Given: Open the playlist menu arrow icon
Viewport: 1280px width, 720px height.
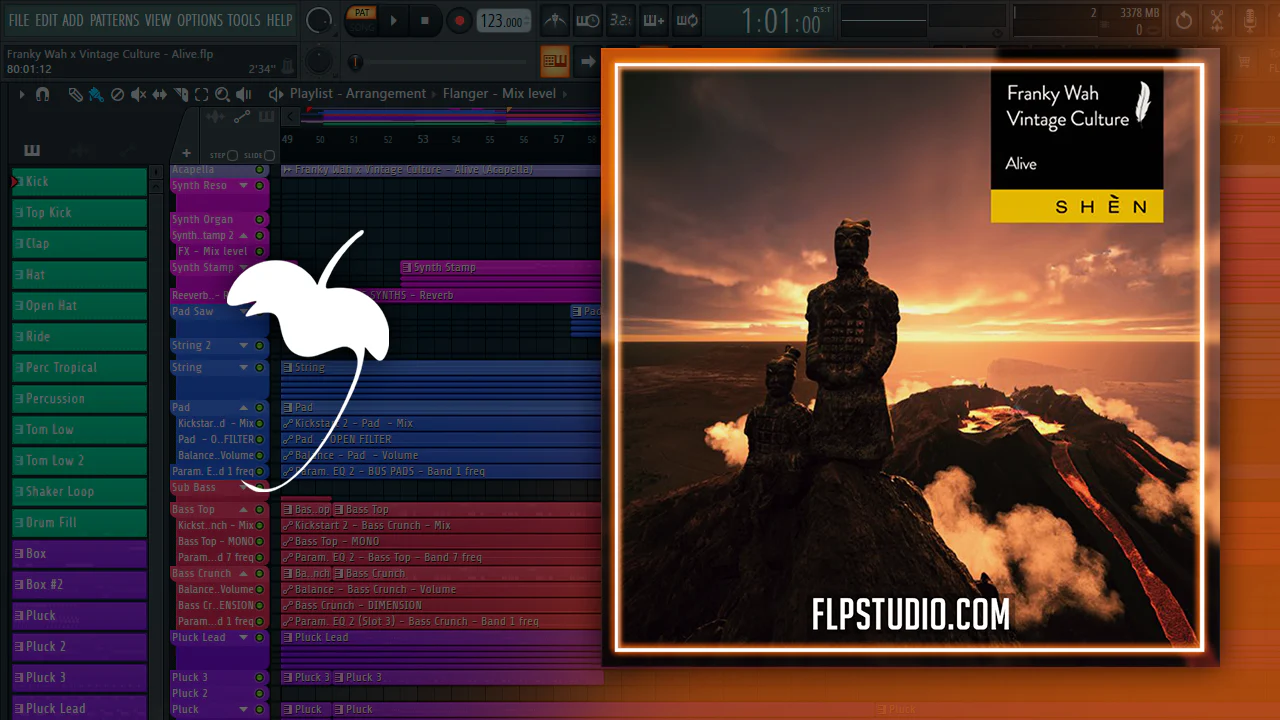Looking at the screenshot, I should point(21,94).
